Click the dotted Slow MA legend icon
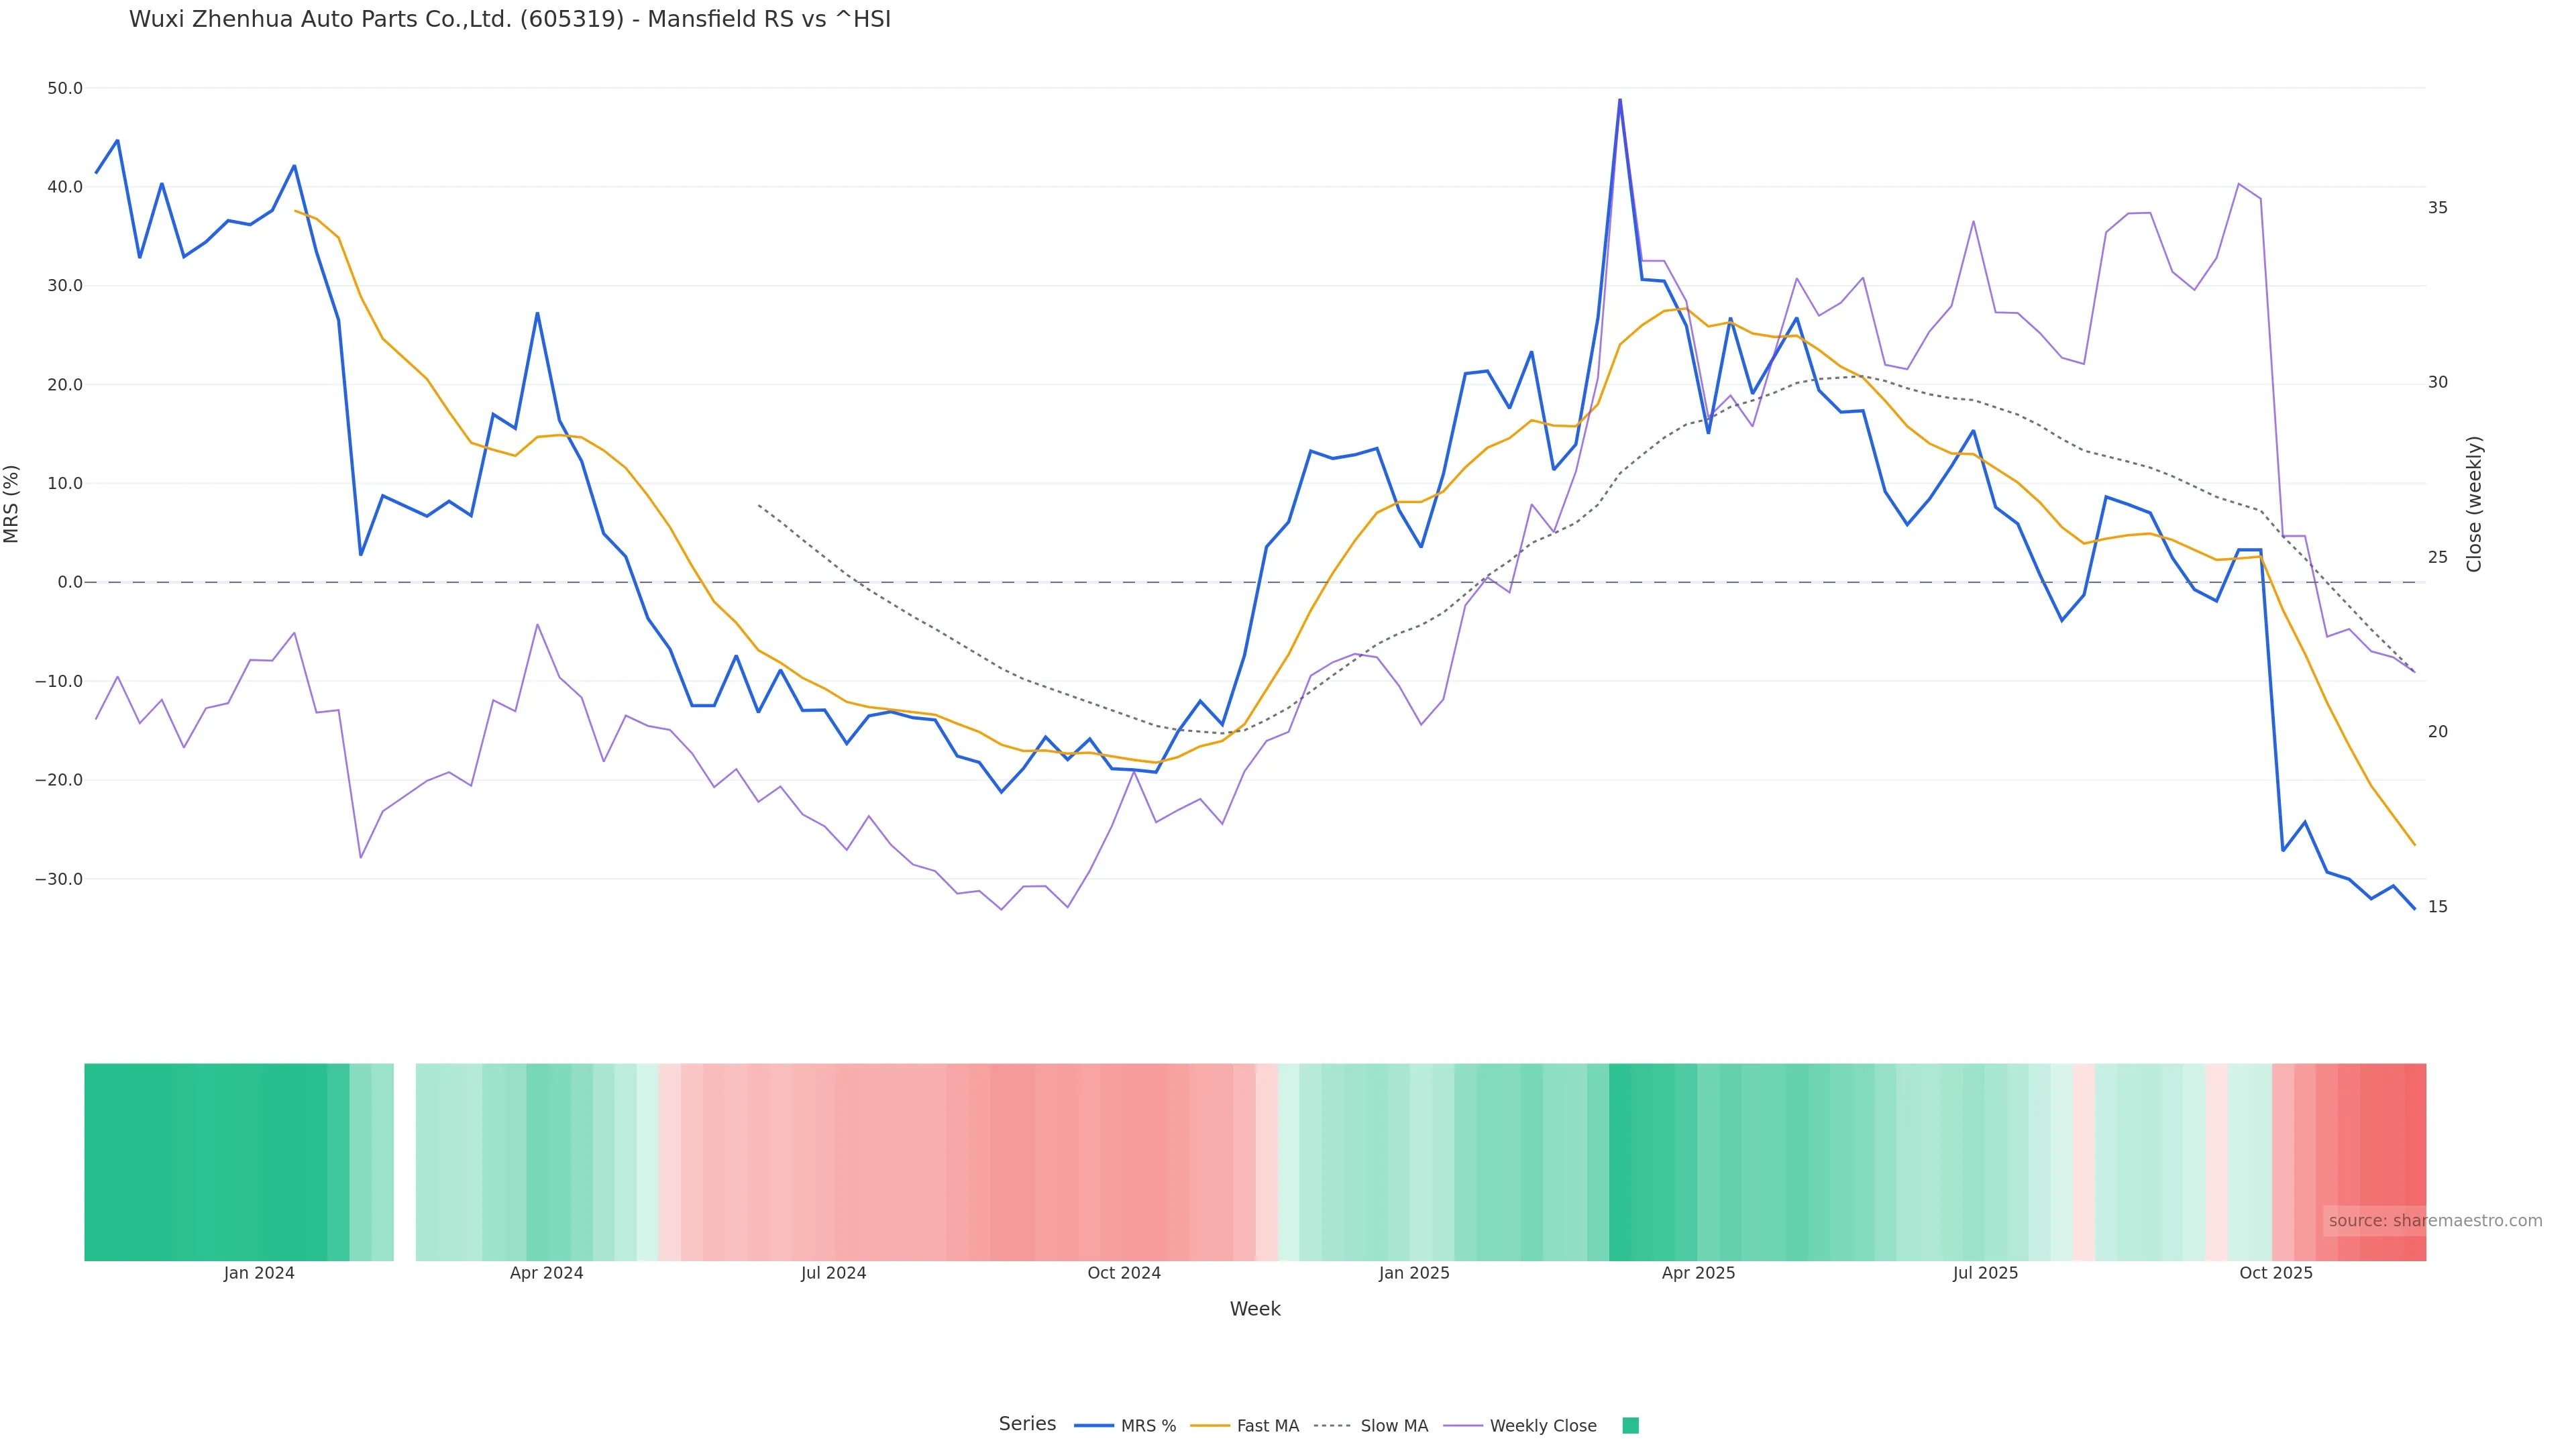 tap(1332, 1425)
